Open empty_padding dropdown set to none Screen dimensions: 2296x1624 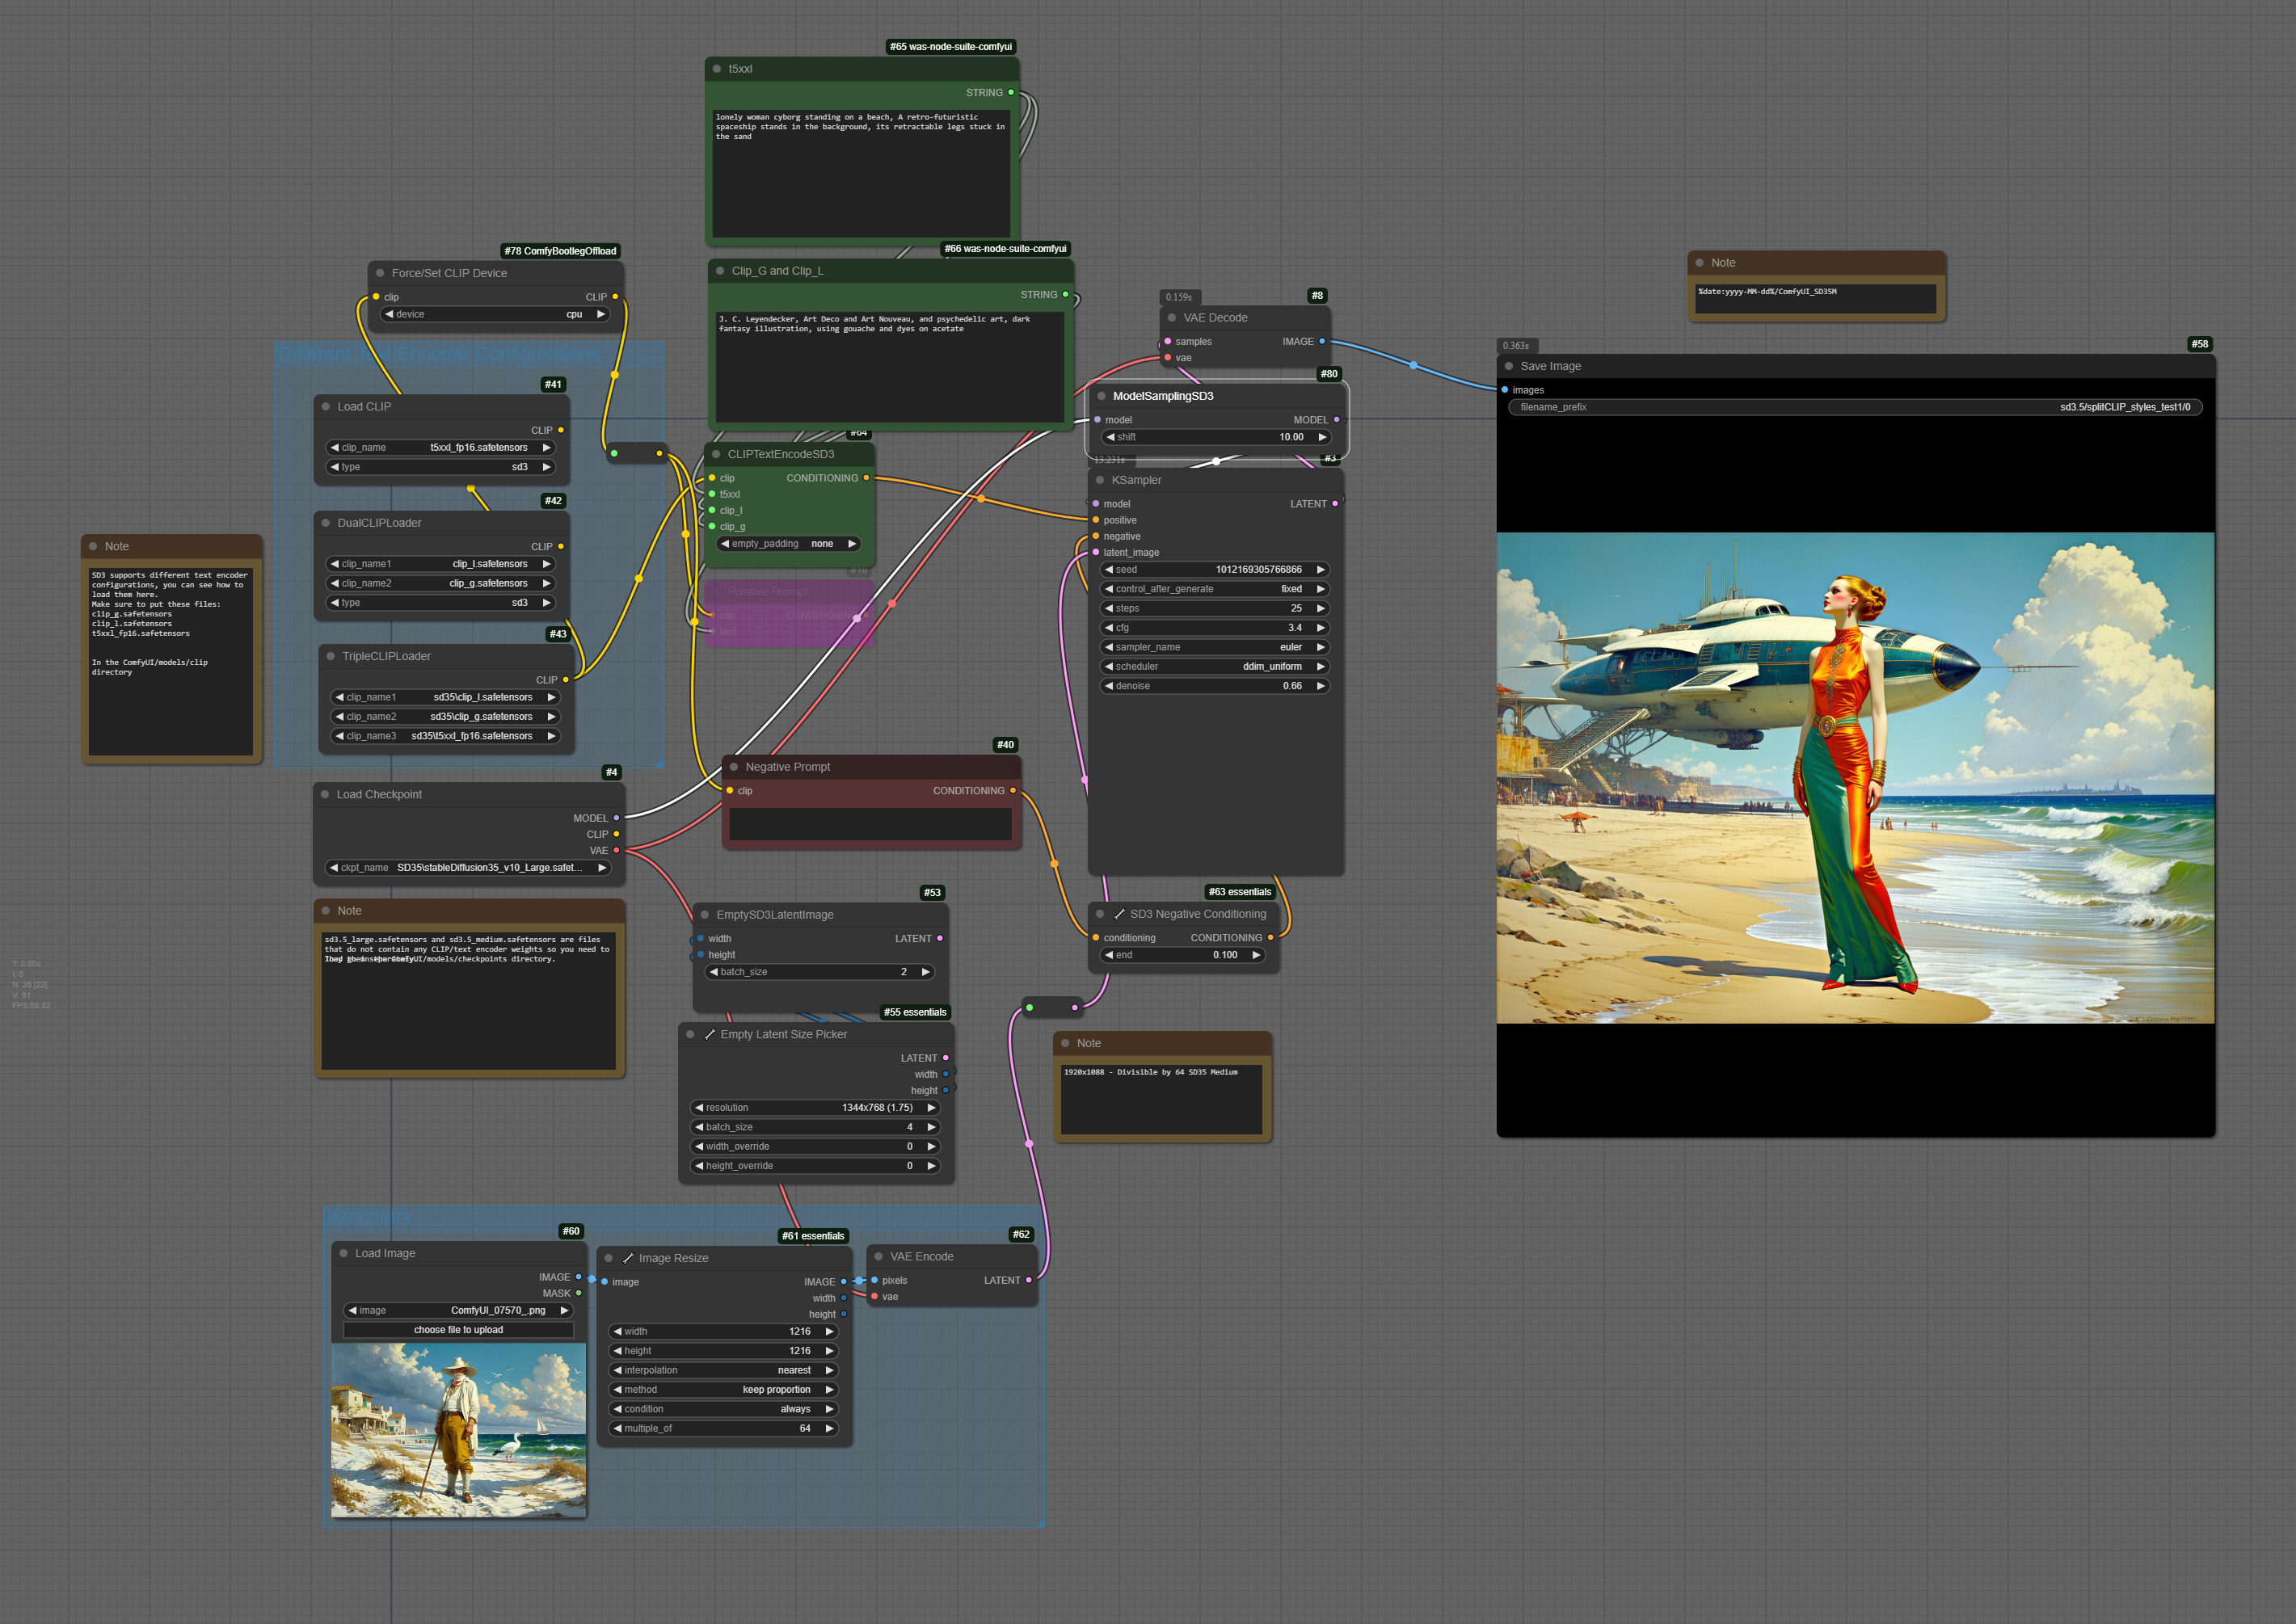[788, 544]
